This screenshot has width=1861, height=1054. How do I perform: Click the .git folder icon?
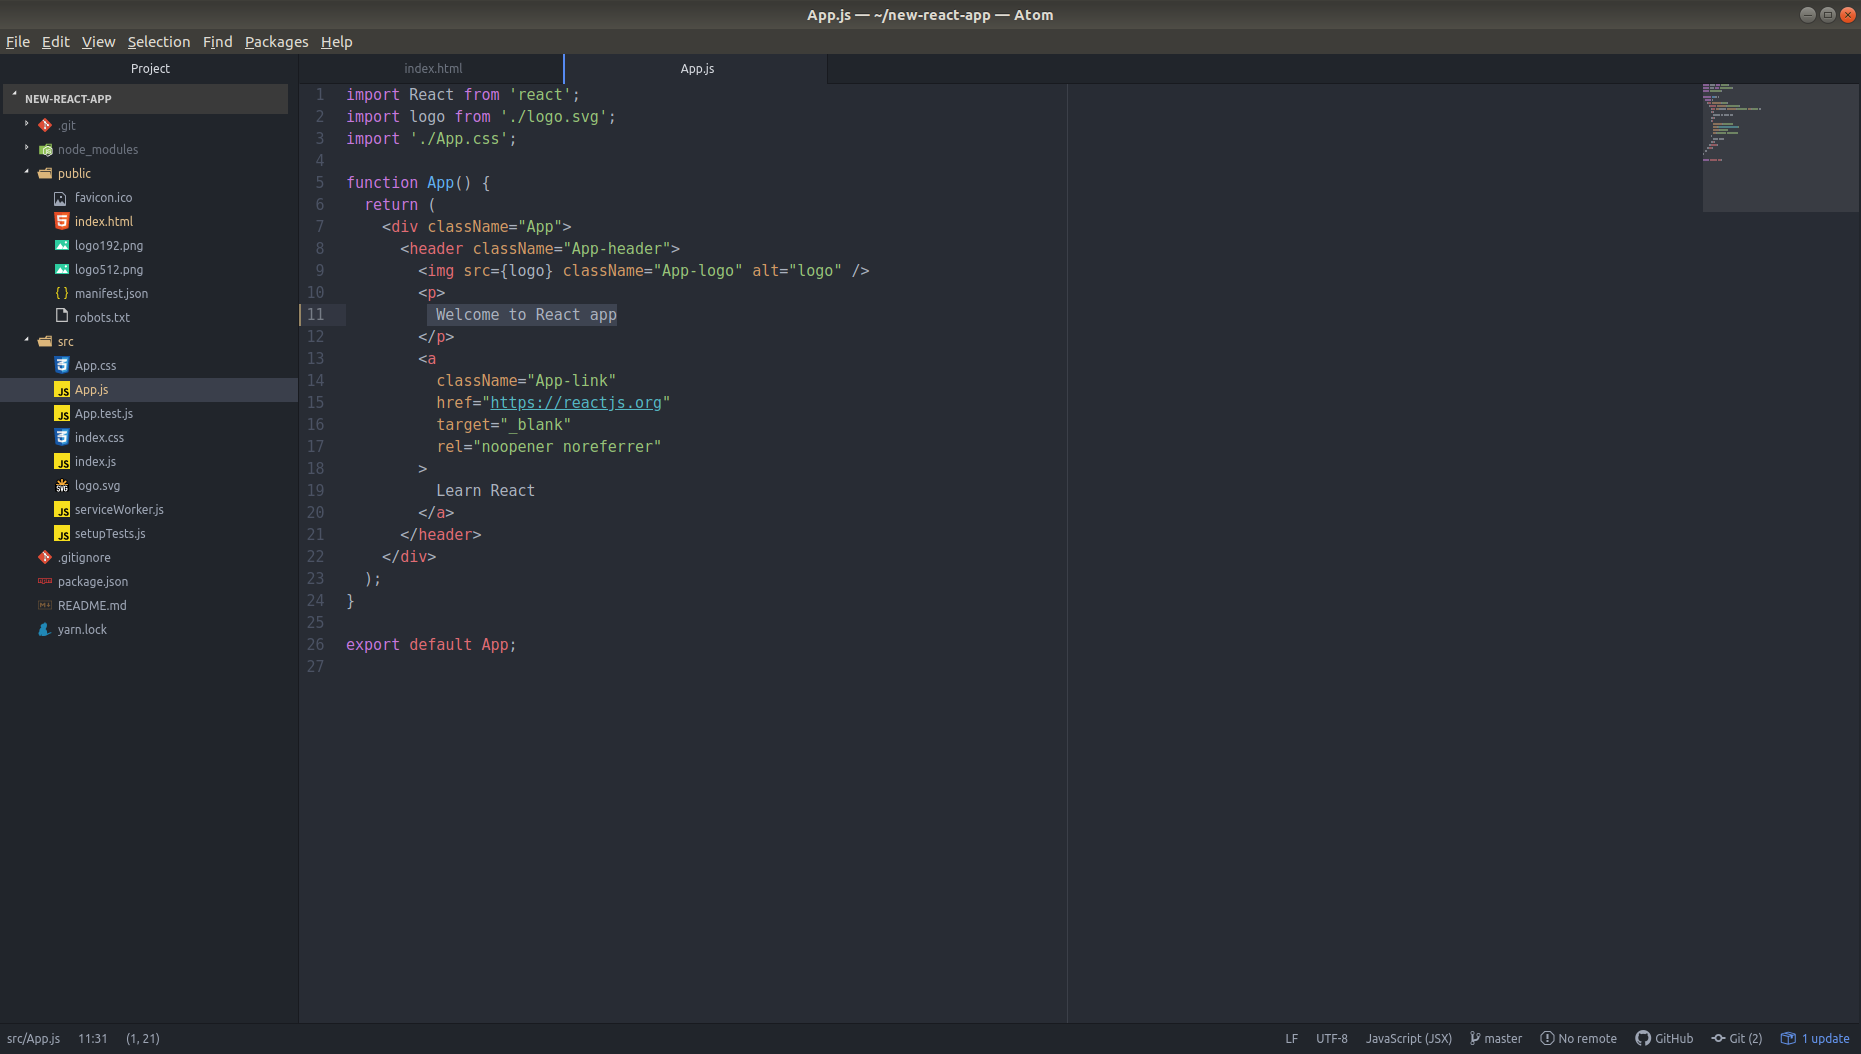pos(45,125)
